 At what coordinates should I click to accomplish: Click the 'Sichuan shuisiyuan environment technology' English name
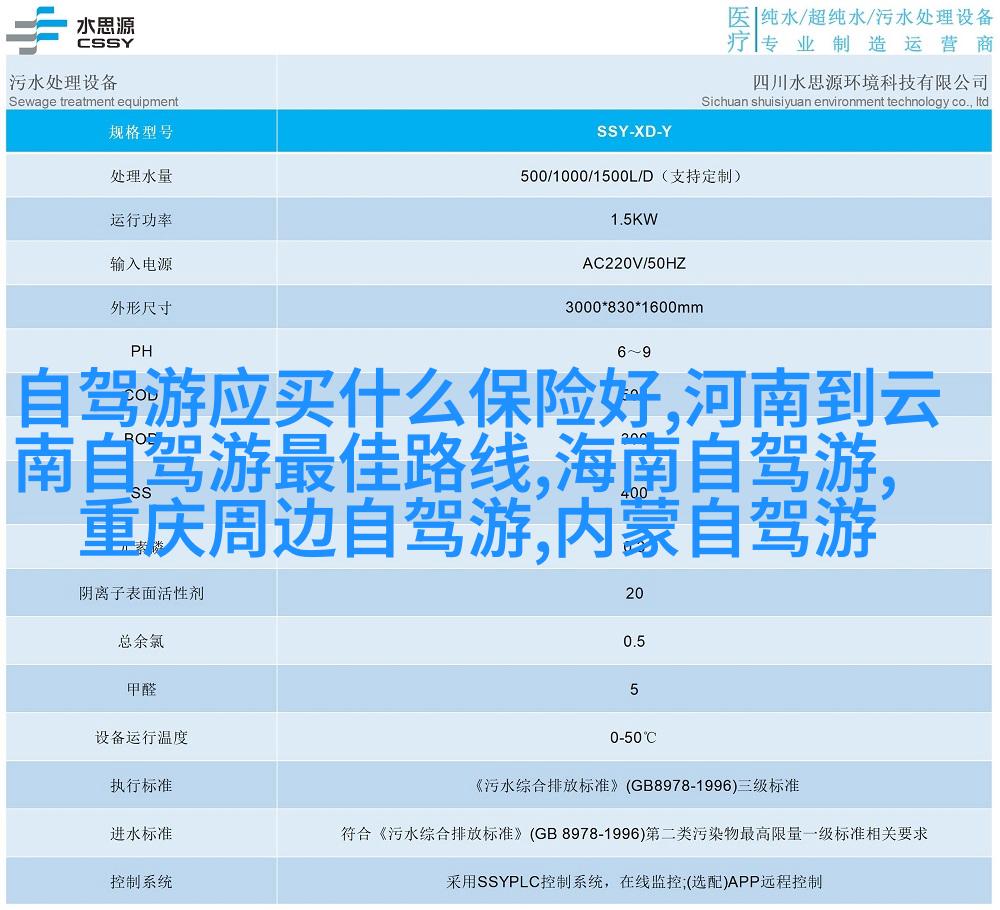pos(844,101)
